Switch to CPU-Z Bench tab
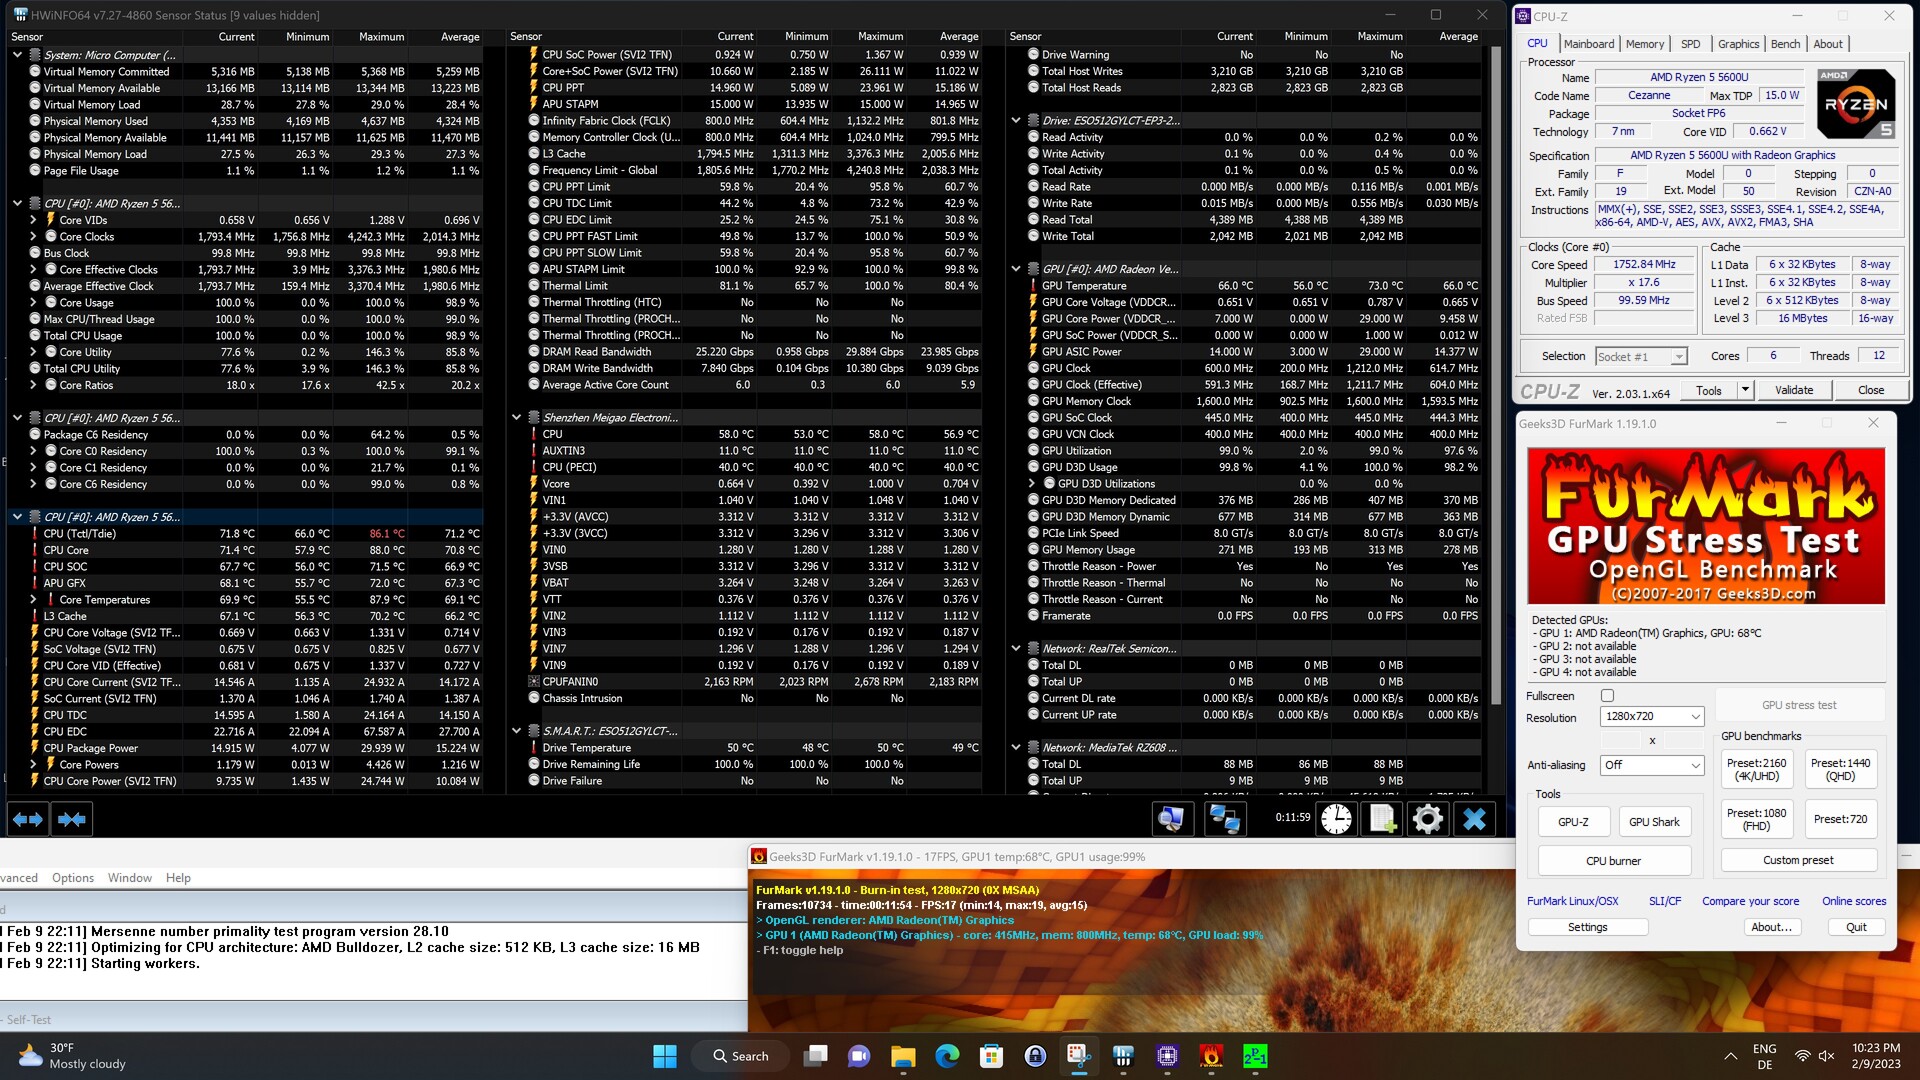The height and width of the screenshot is (1080, 1920). pos(1785,44)
